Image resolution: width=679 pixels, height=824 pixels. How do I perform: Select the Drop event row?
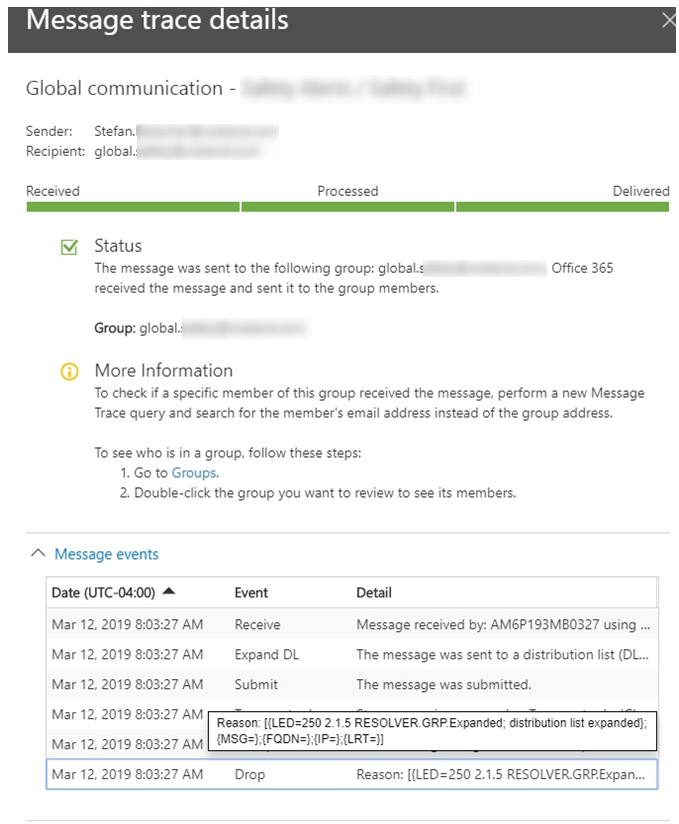pyautogui.click(x=350, y=775)
